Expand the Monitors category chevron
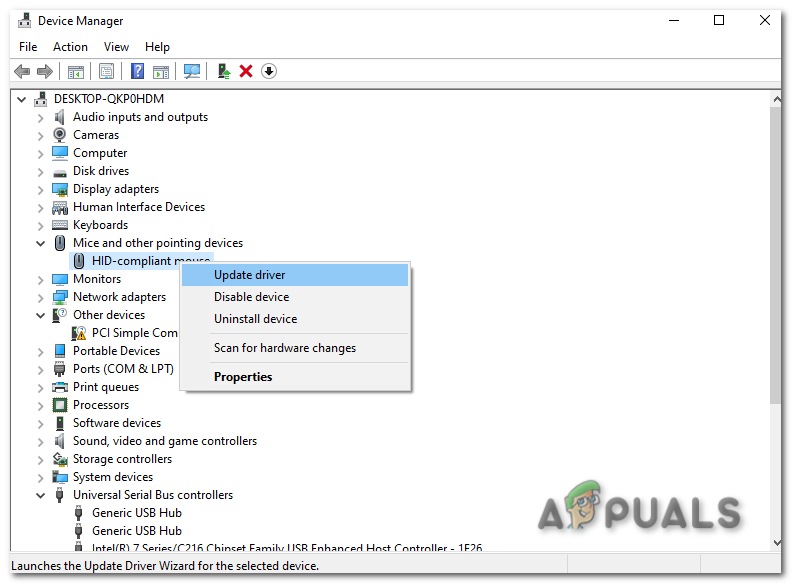 pyautogui.click(x=40, y=280)
